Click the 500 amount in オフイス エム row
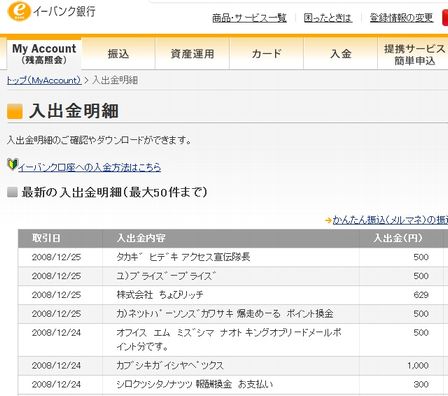The height and width of the screenshot is (396, 448). click(x=421, y=332)
